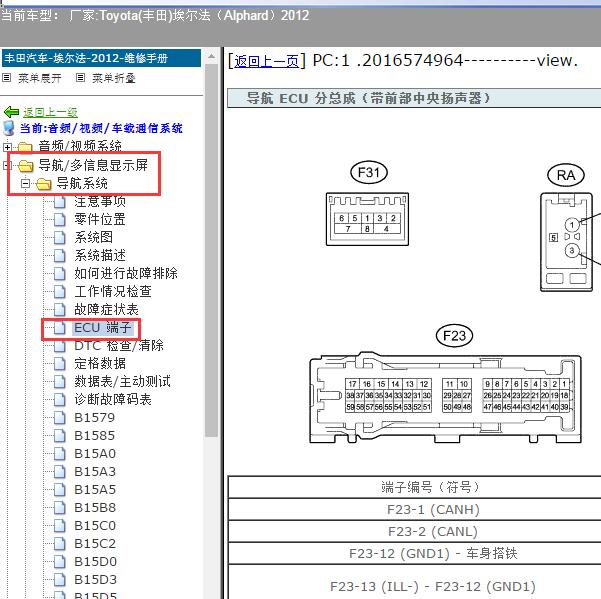Viewport: 601px width, 599px height.
Task: Click the 返回上一级 link
Action: pos(50,112)
